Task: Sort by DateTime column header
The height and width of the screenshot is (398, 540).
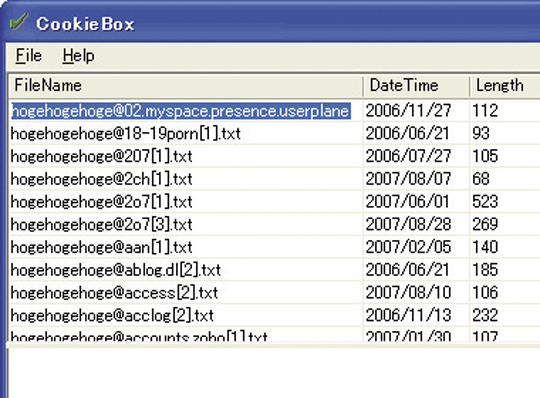Action: pos(416,86)
